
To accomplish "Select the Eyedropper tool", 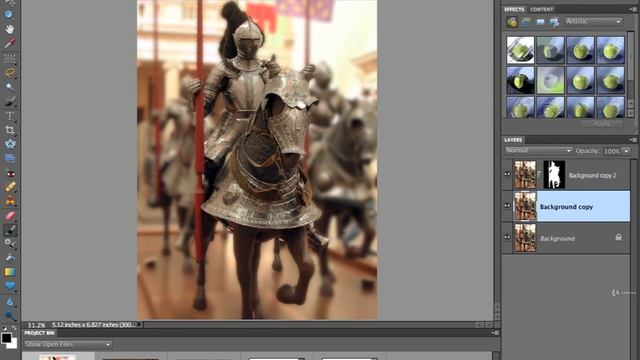I will click(9, 43).
